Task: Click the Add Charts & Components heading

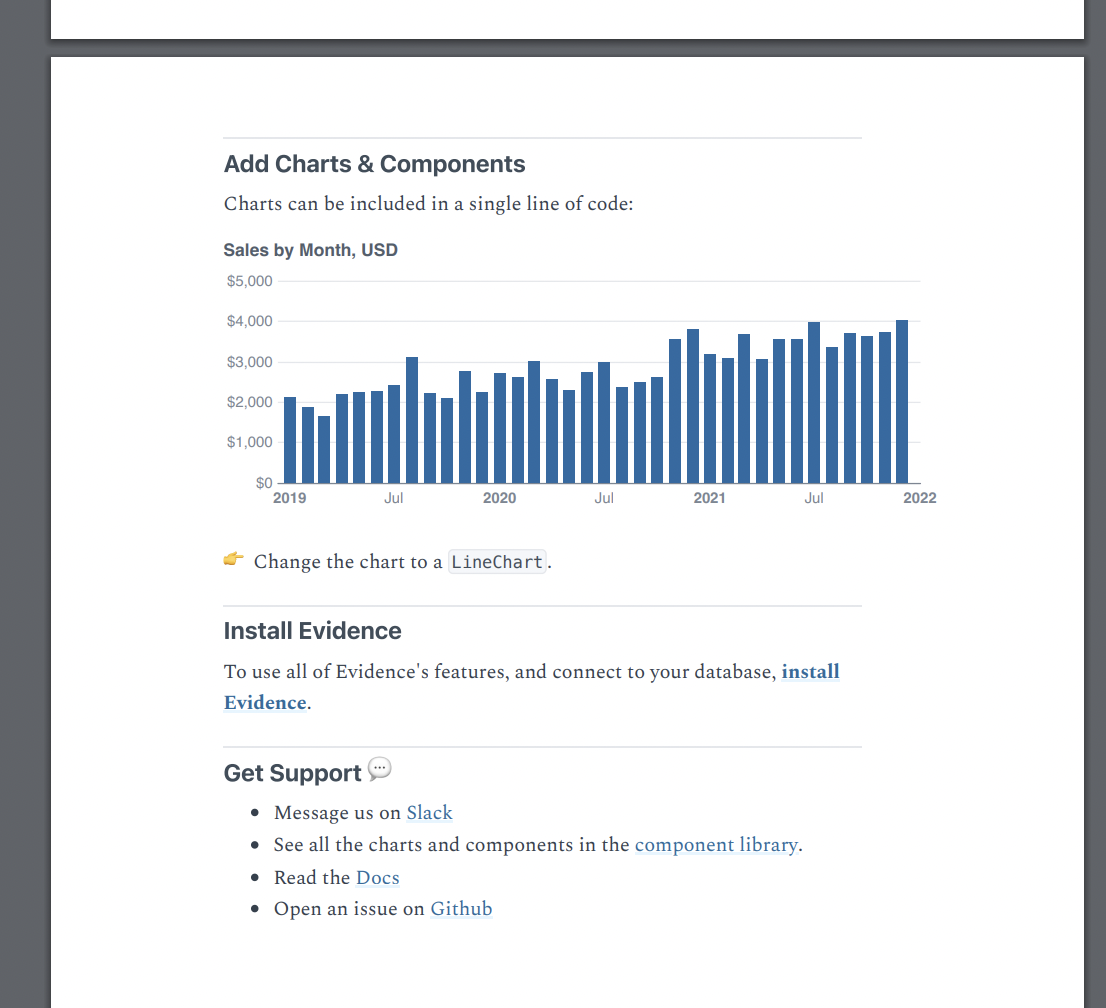Action: (x=374, y=163)
